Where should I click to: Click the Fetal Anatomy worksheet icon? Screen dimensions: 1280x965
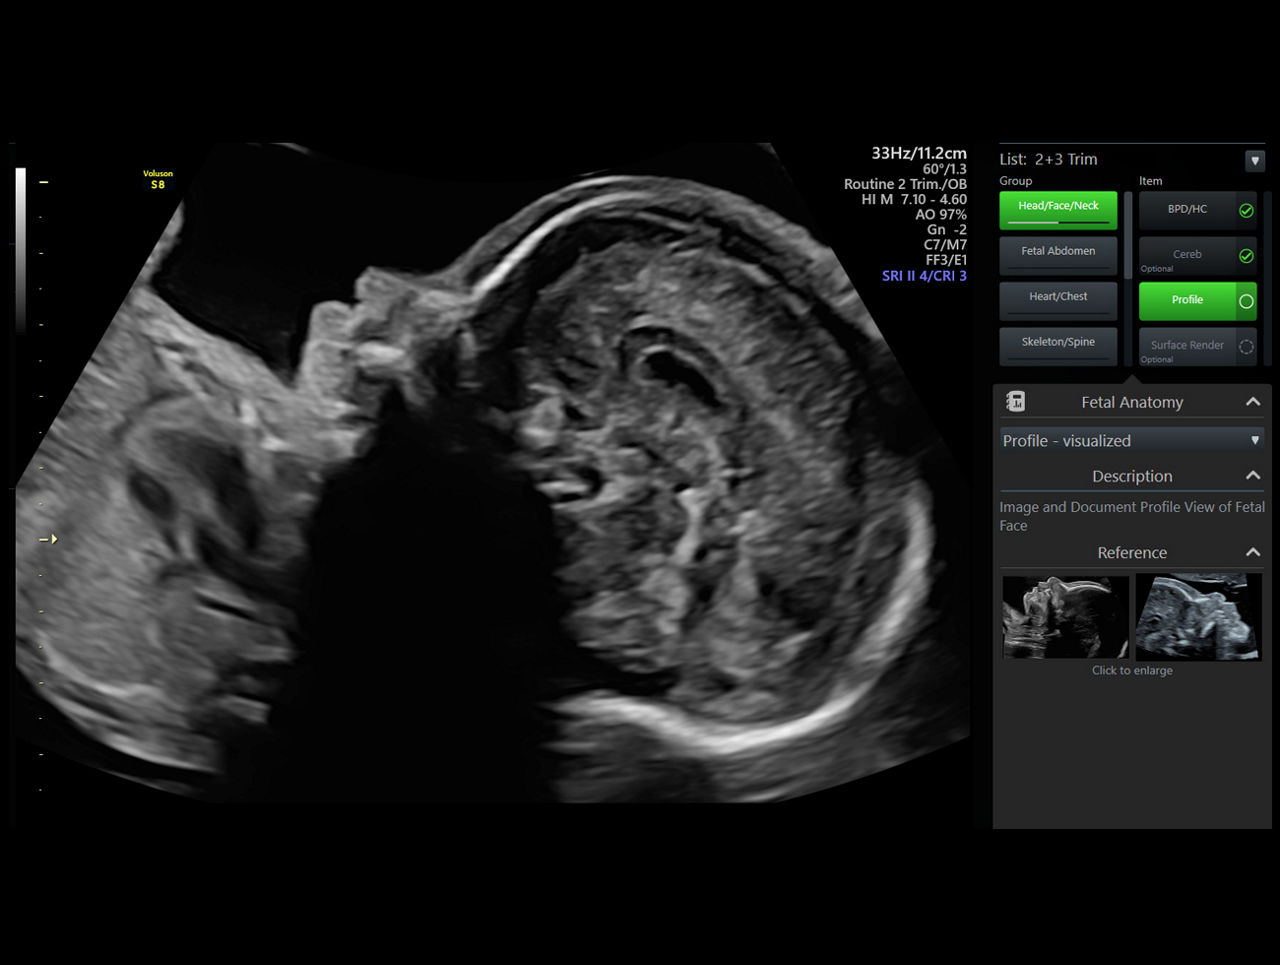1015,402
